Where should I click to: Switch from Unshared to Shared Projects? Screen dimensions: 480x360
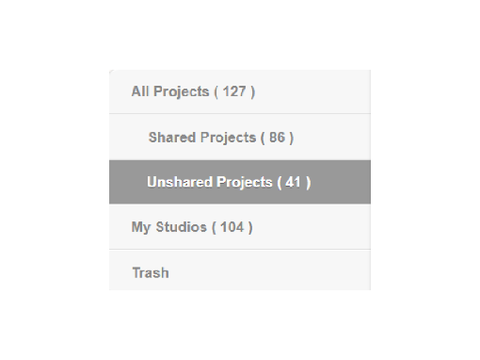point(240,137)
